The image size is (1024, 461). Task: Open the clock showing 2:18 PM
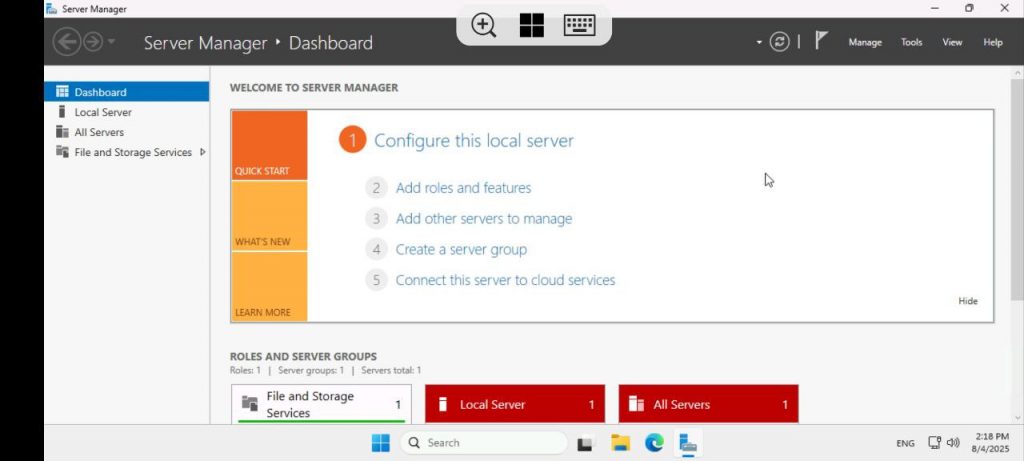pyautogui.click(x=992, y=443)
